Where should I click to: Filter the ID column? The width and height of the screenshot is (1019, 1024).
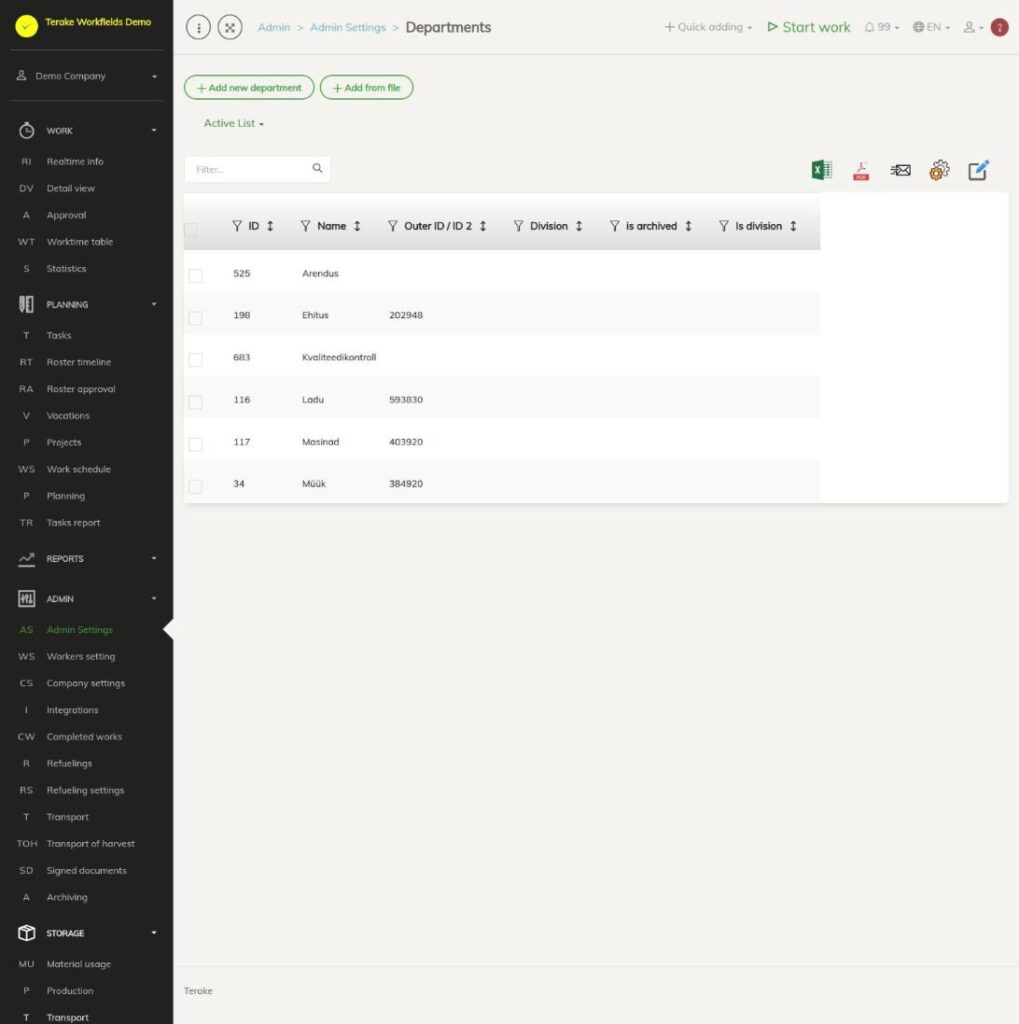237,226
